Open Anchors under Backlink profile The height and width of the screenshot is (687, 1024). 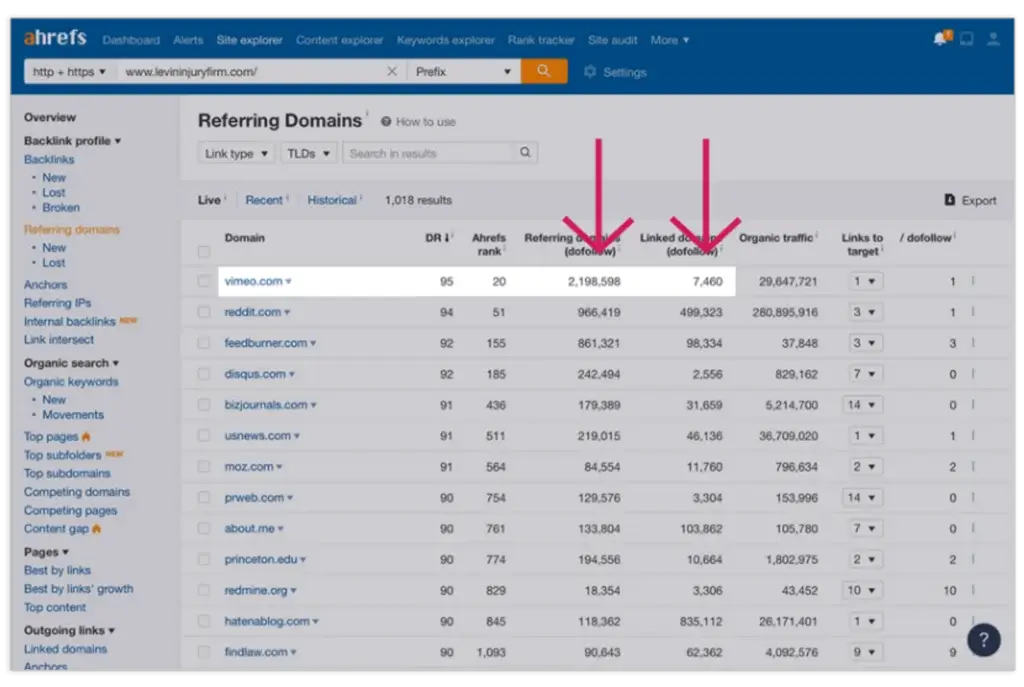point(46,285)
